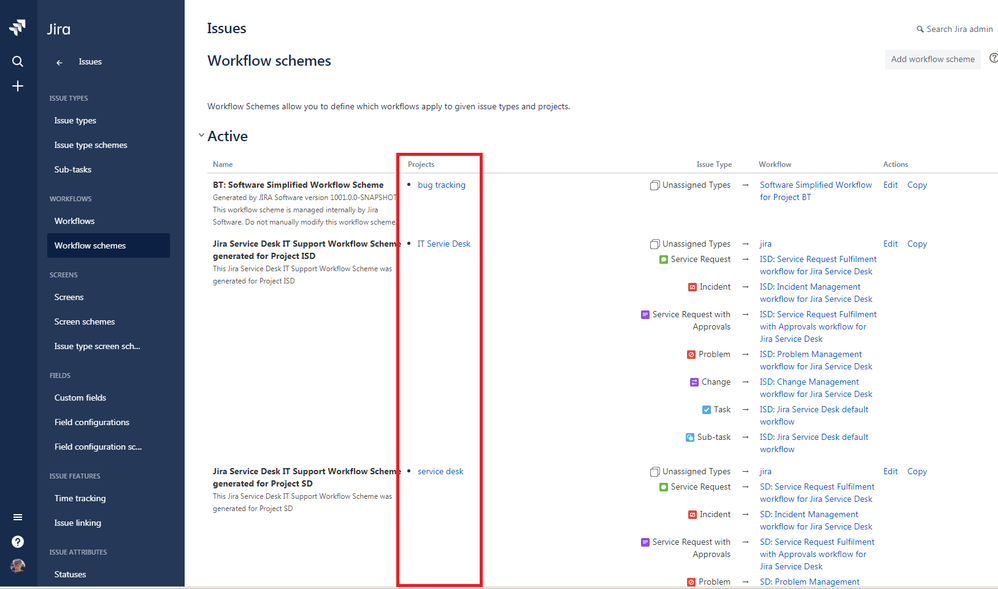Click the blue Task checkbox icon
Viewport: 998px width, 589px height.
706,410
